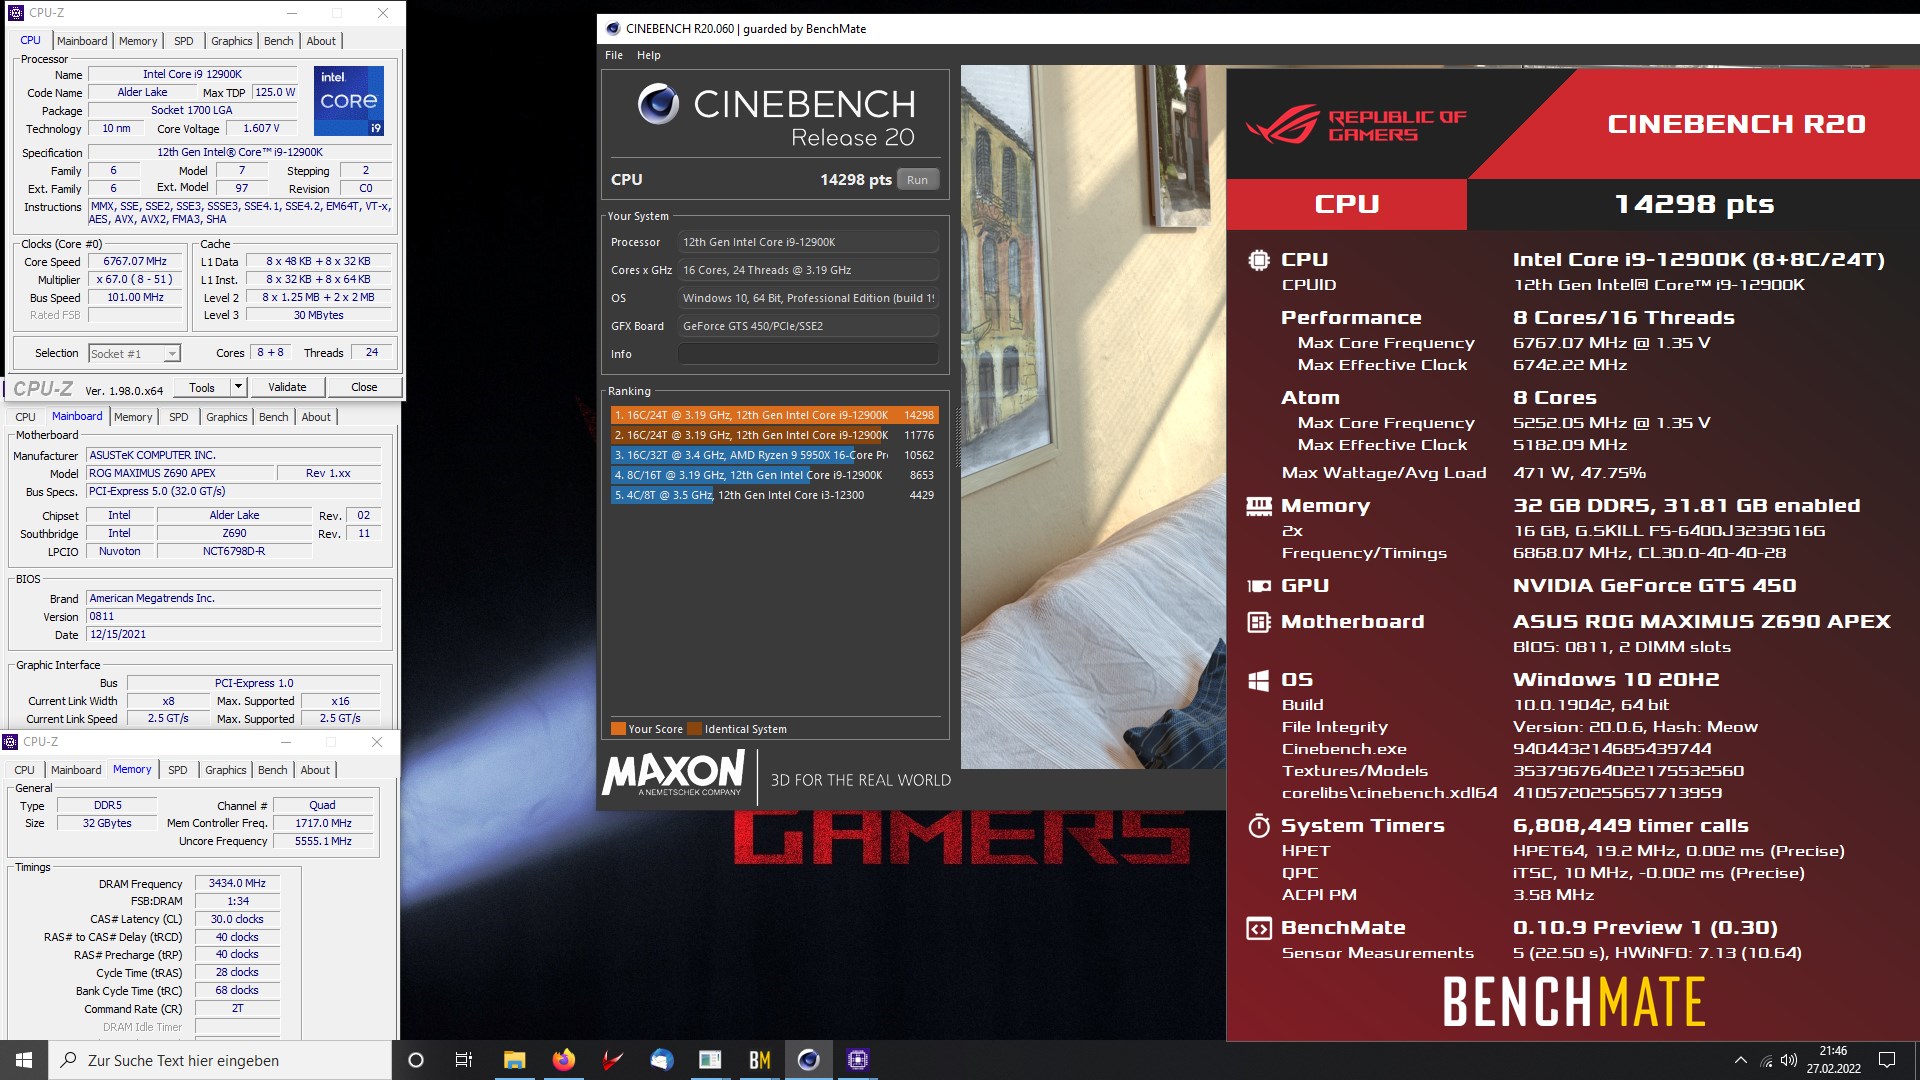Viewport: 1920px width, 1080px height.
Task: Launch Firefox from the taskbar
Action: click(x=564, y=1060)
